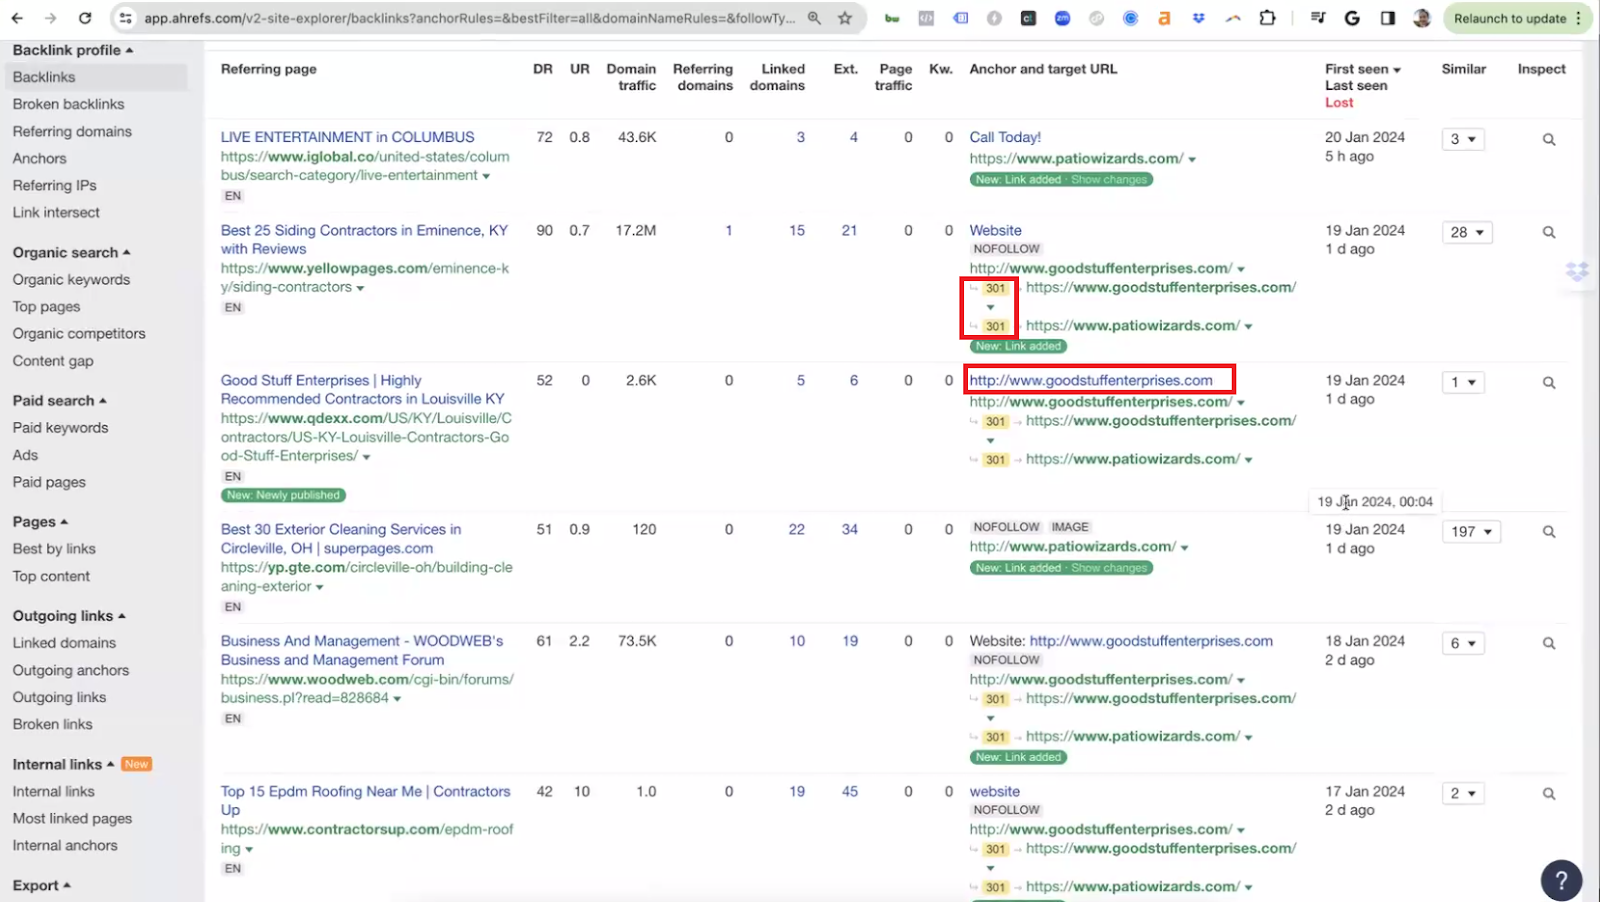
Task: Click the site info icon in address bar
Action: 124,18
